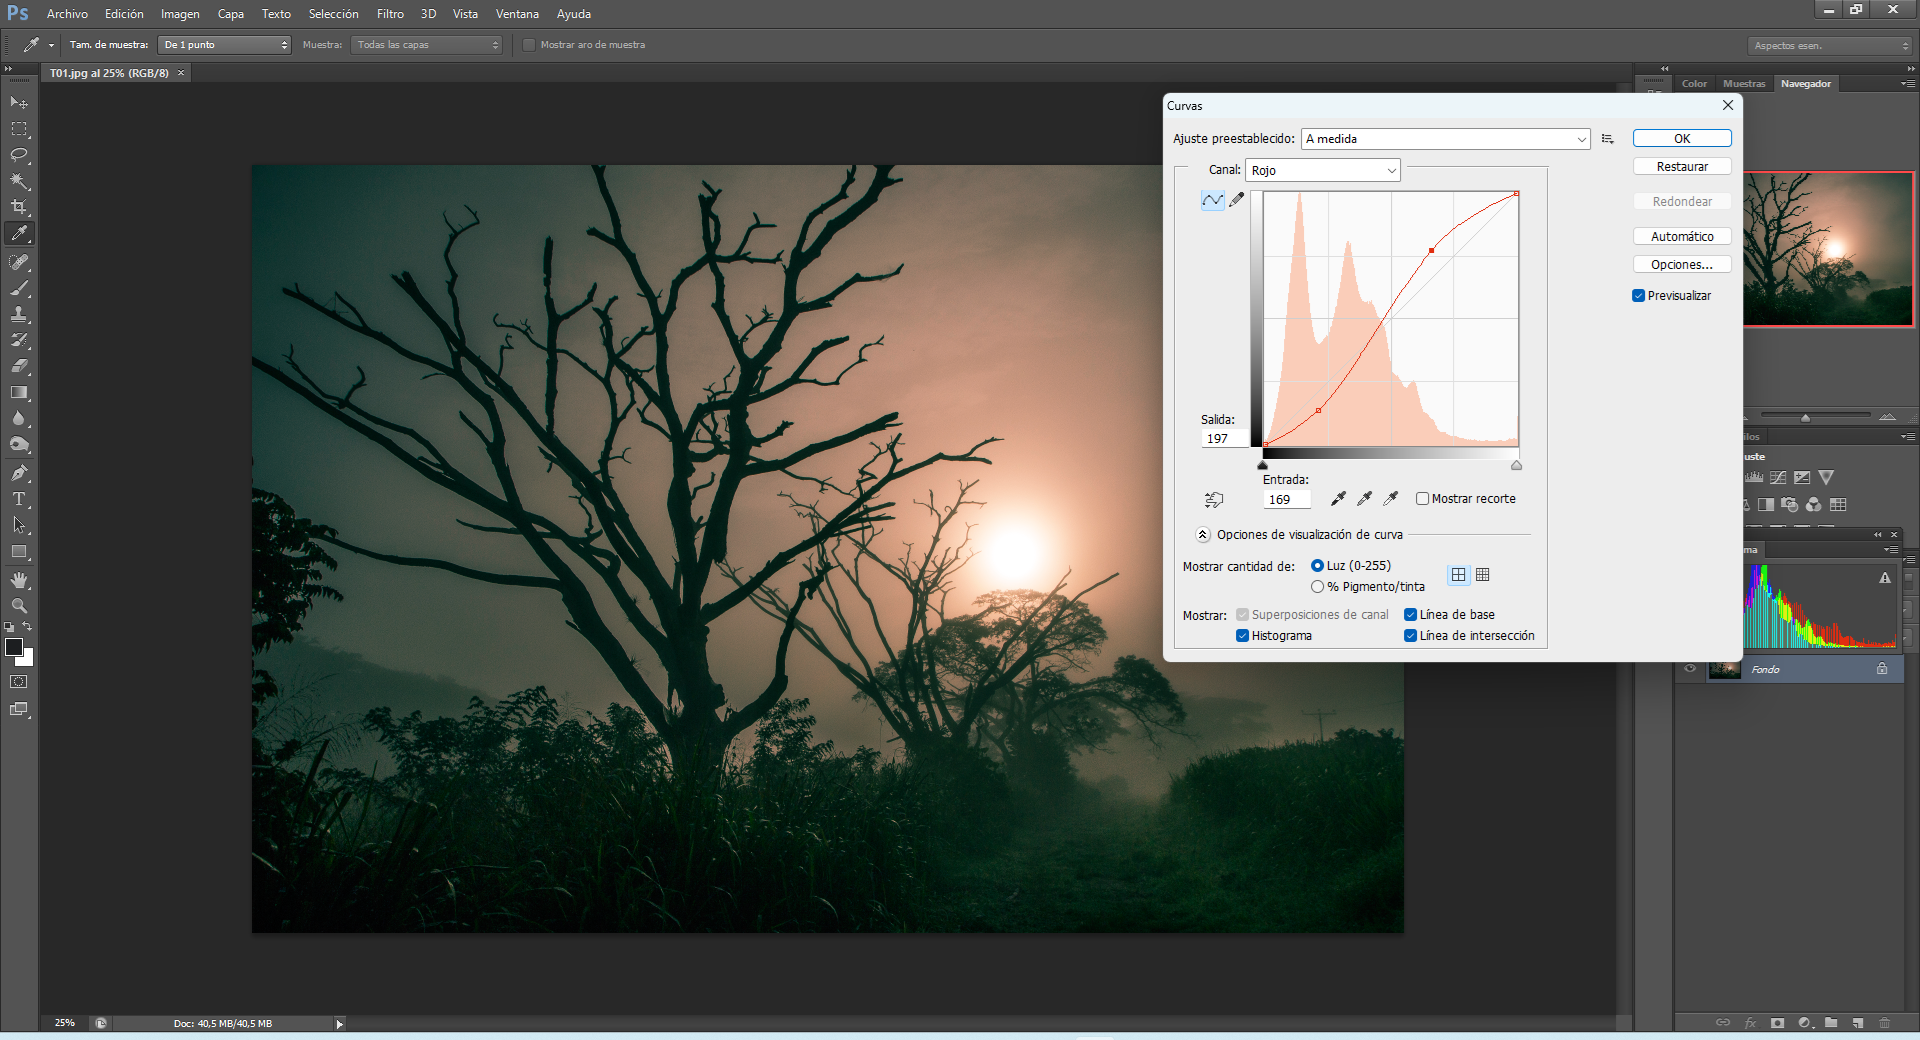
Task: Click the Restaurar button
Action: 1682,167
